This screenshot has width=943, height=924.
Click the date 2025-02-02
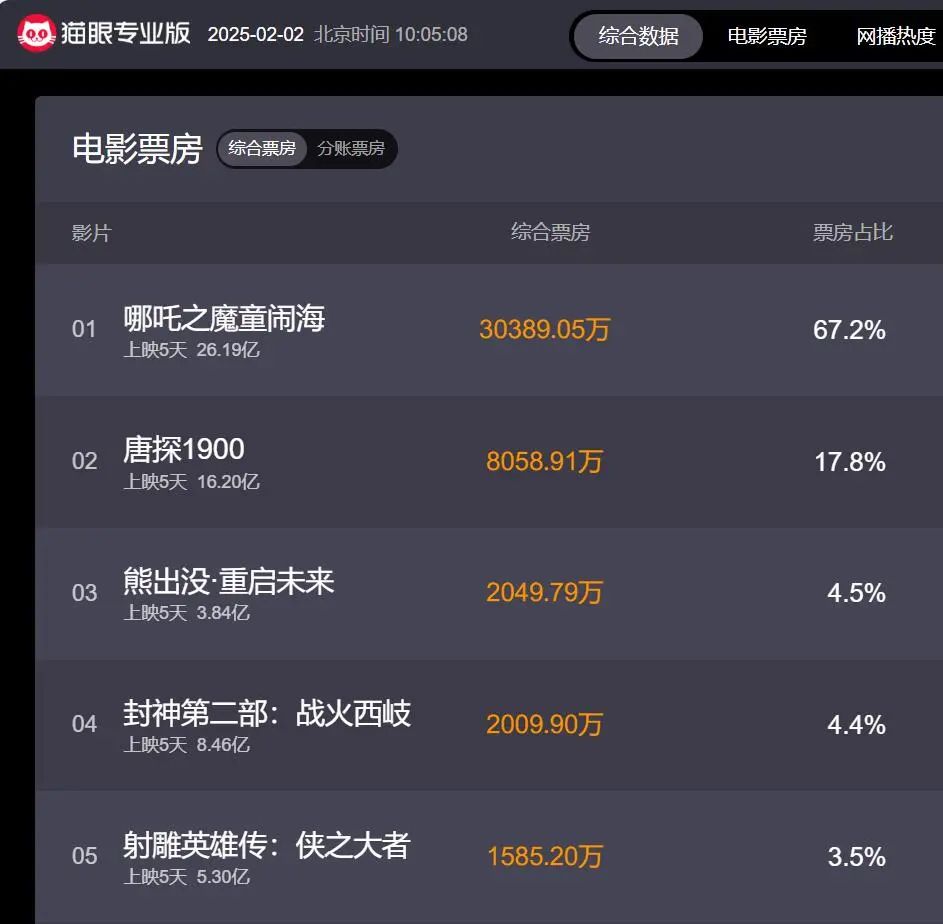255,35
